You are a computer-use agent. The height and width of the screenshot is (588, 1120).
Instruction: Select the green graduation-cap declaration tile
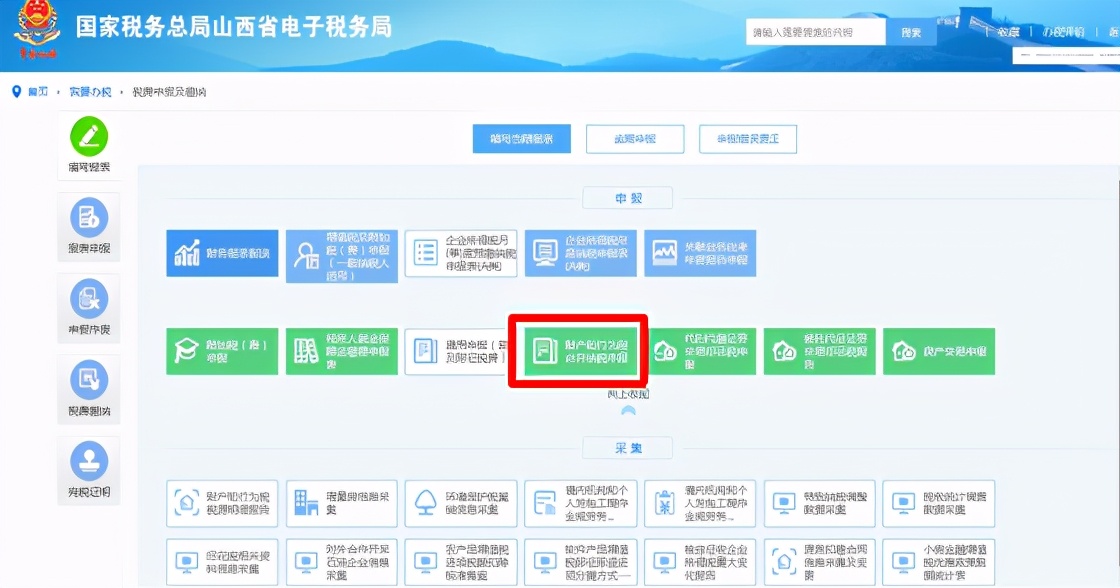pyautogui.click(x=221, y=351)
